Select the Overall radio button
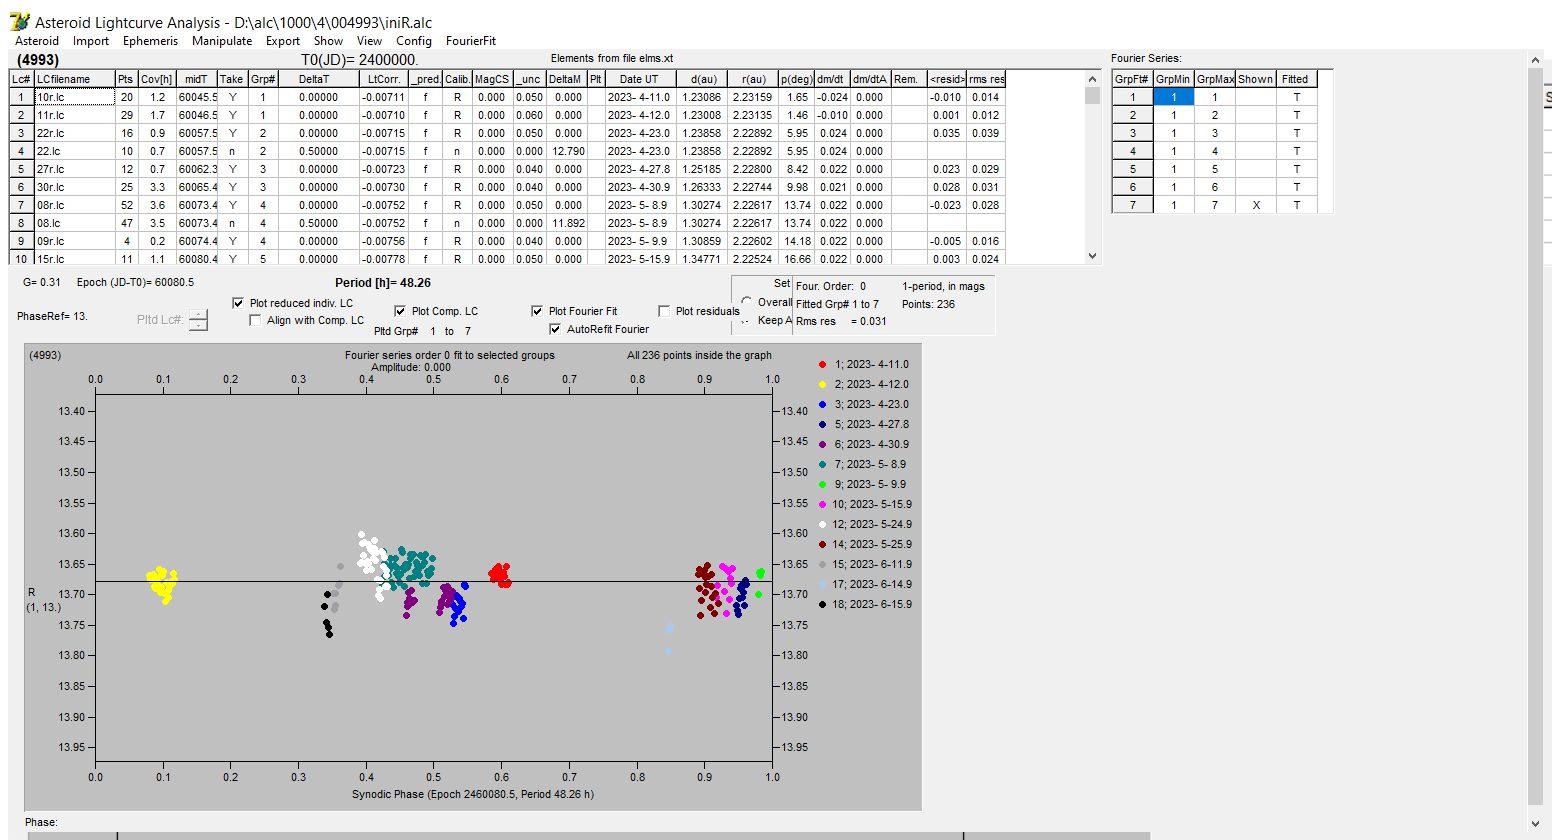Viewport: 1552px width, 840px height. (747, 301)
